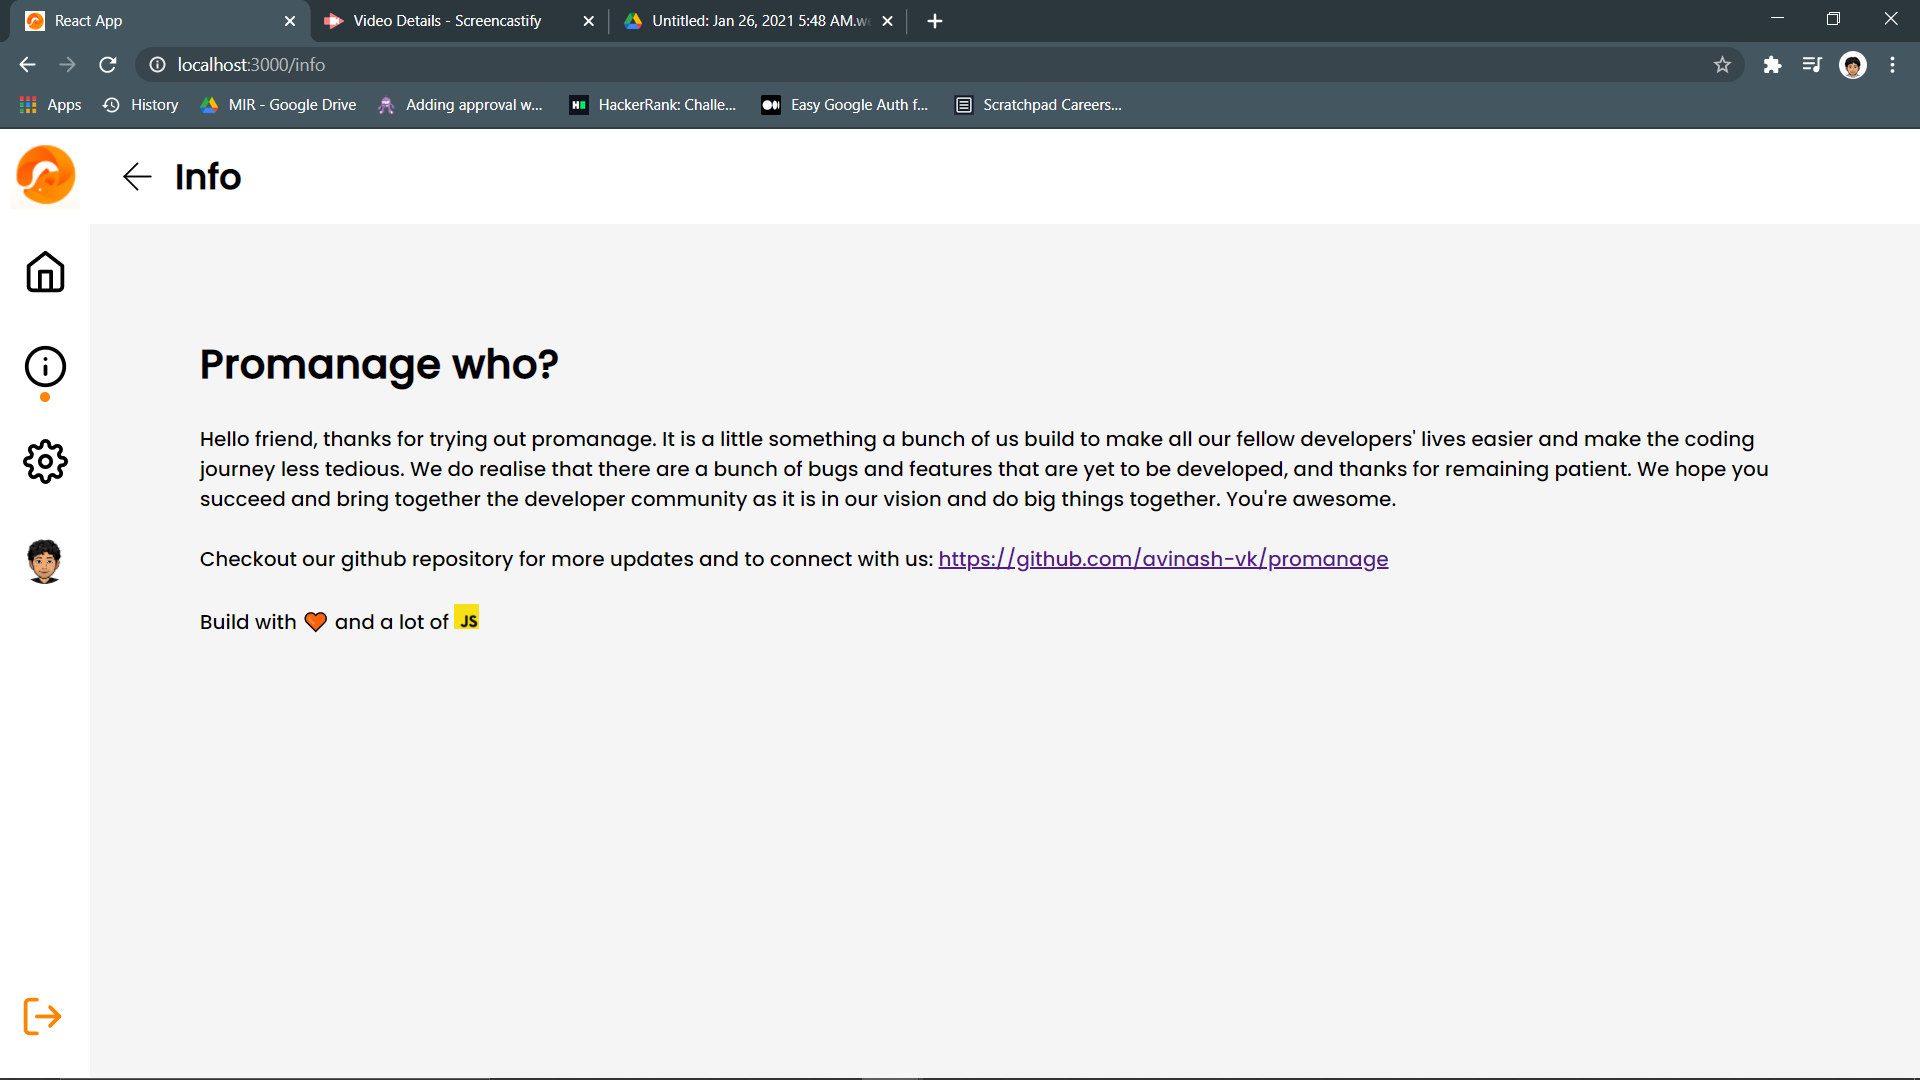The image size is (1920, 1080).
Task: Switch to the Untitled Jan 26 tab
Action: tap(760, 21)
